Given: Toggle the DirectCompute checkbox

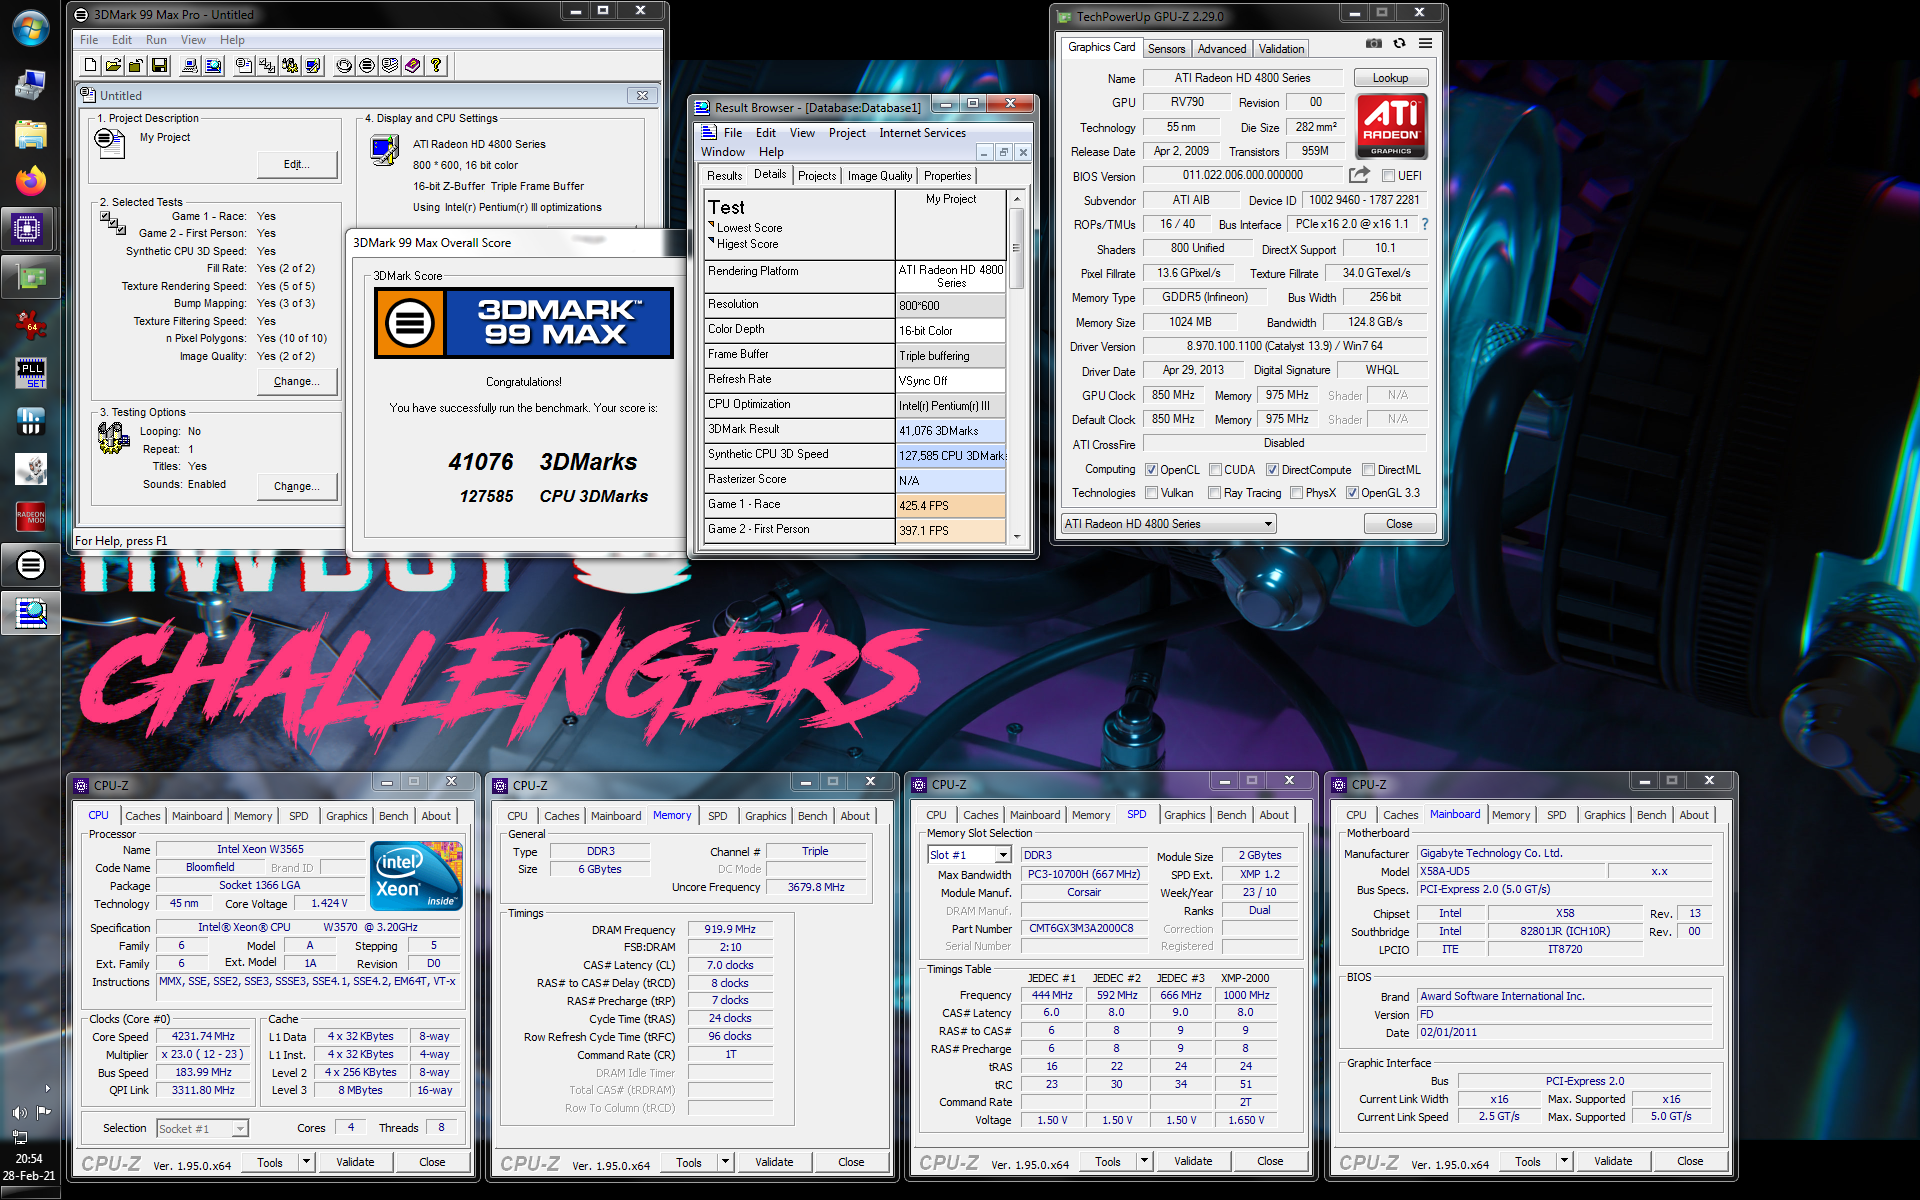Looking at the screenshot, I should click(1272, 470).
